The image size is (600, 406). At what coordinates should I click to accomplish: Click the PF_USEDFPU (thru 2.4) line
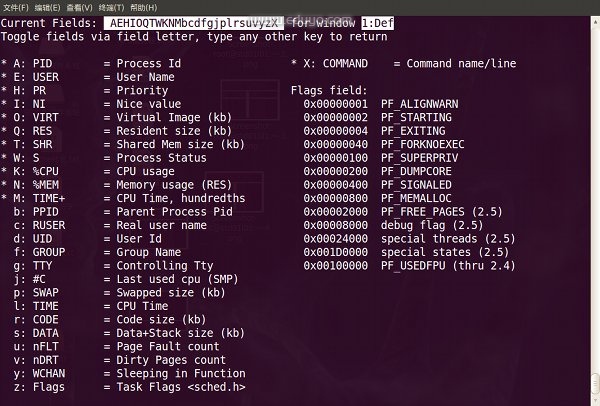click(410, 265)
